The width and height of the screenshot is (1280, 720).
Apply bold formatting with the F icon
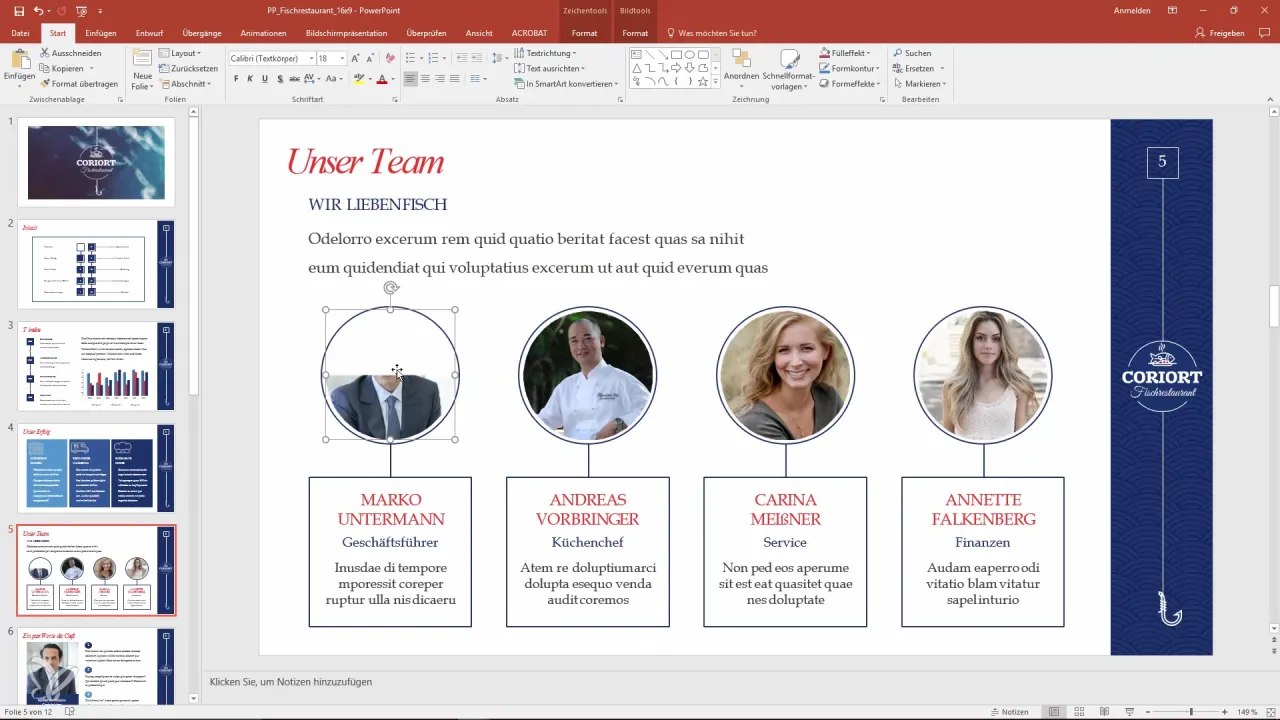[235, 78]
